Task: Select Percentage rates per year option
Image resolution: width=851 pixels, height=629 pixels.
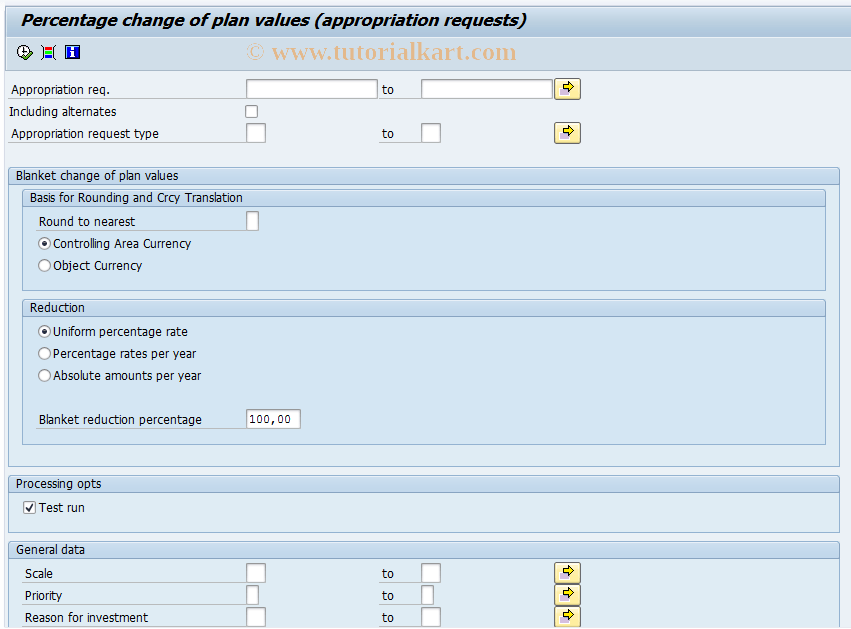Action: 43,353
